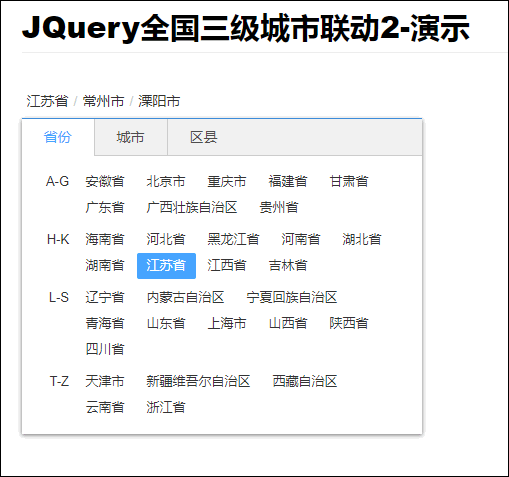This screenshot has width=509, height=477.
Task: Click the highlighted 江苏省 item
Action: (x=166, y=266)
